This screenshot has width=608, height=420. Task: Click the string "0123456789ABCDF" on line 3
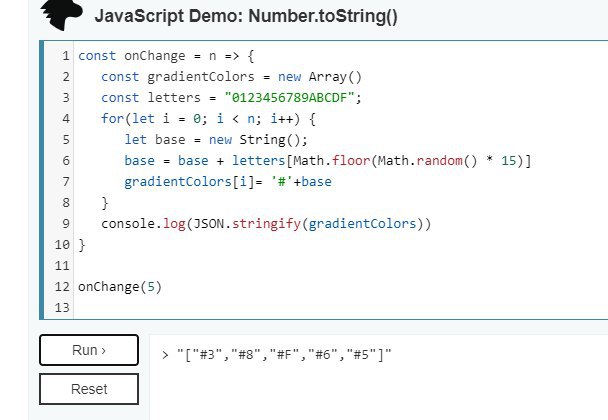[x=289, y=98]
